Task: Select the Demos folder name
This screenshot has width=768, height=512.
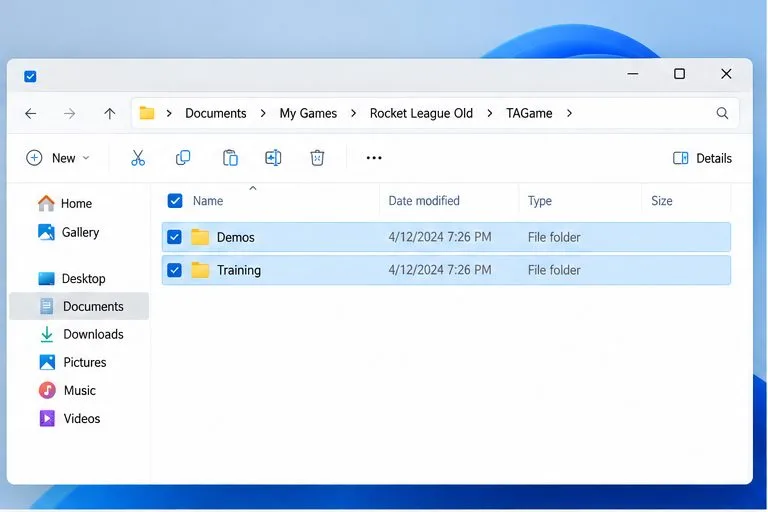Action: coord(236,238)
